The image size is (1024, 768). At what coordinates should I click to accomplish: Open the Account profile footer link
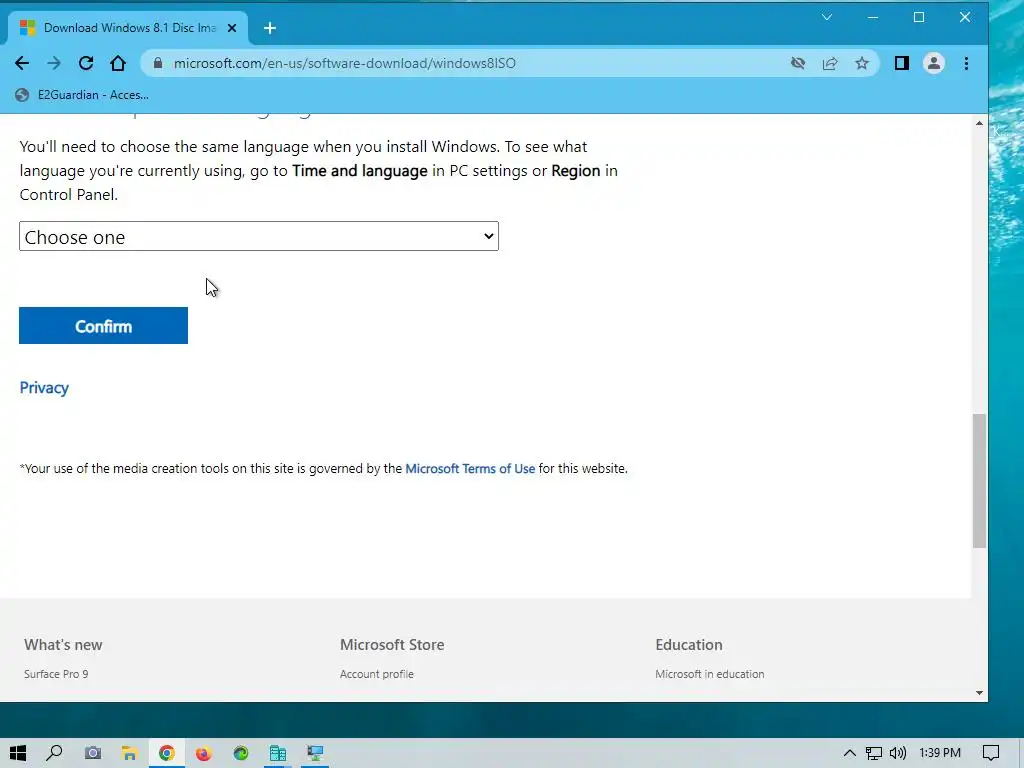pos(377,674)
